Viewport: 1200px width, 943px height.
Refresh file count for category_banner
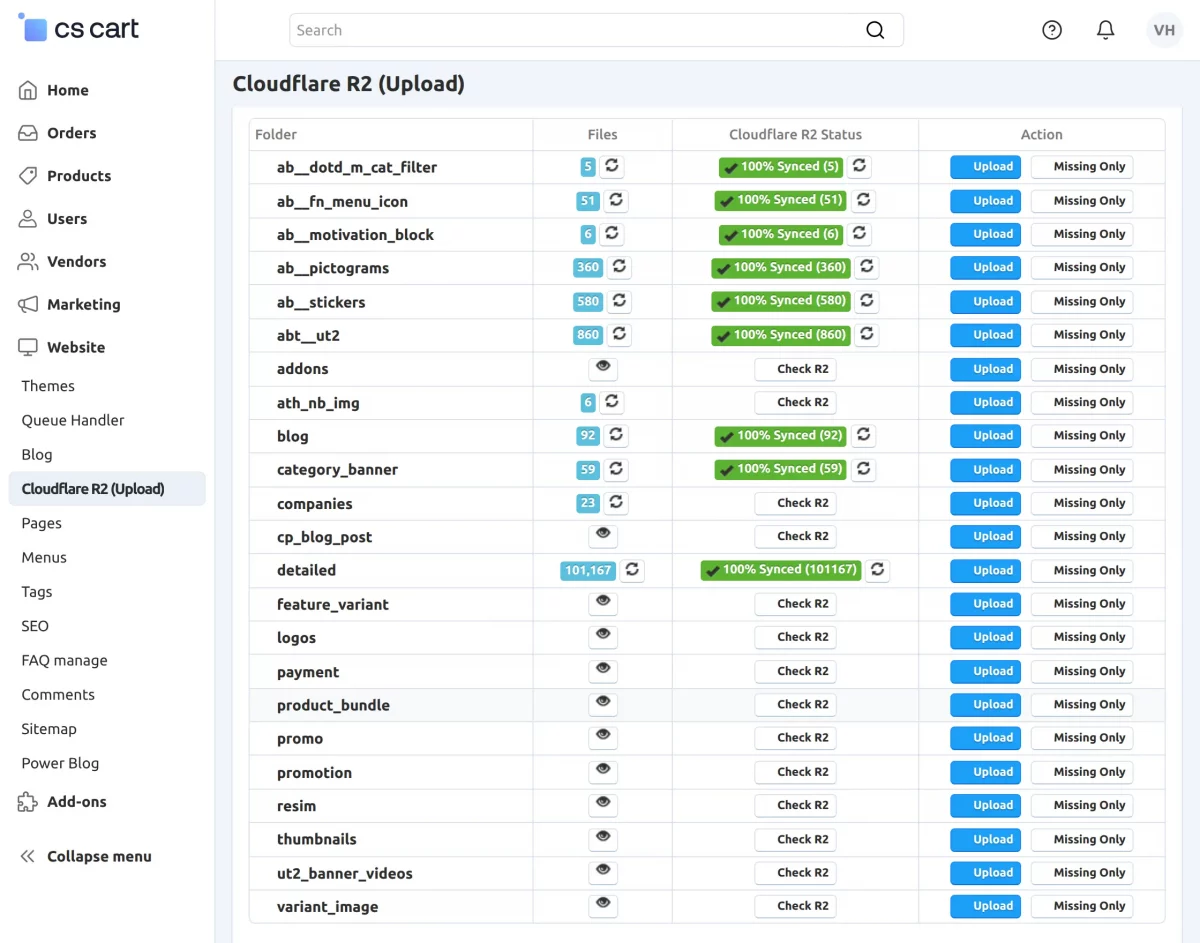coord(616,469)
